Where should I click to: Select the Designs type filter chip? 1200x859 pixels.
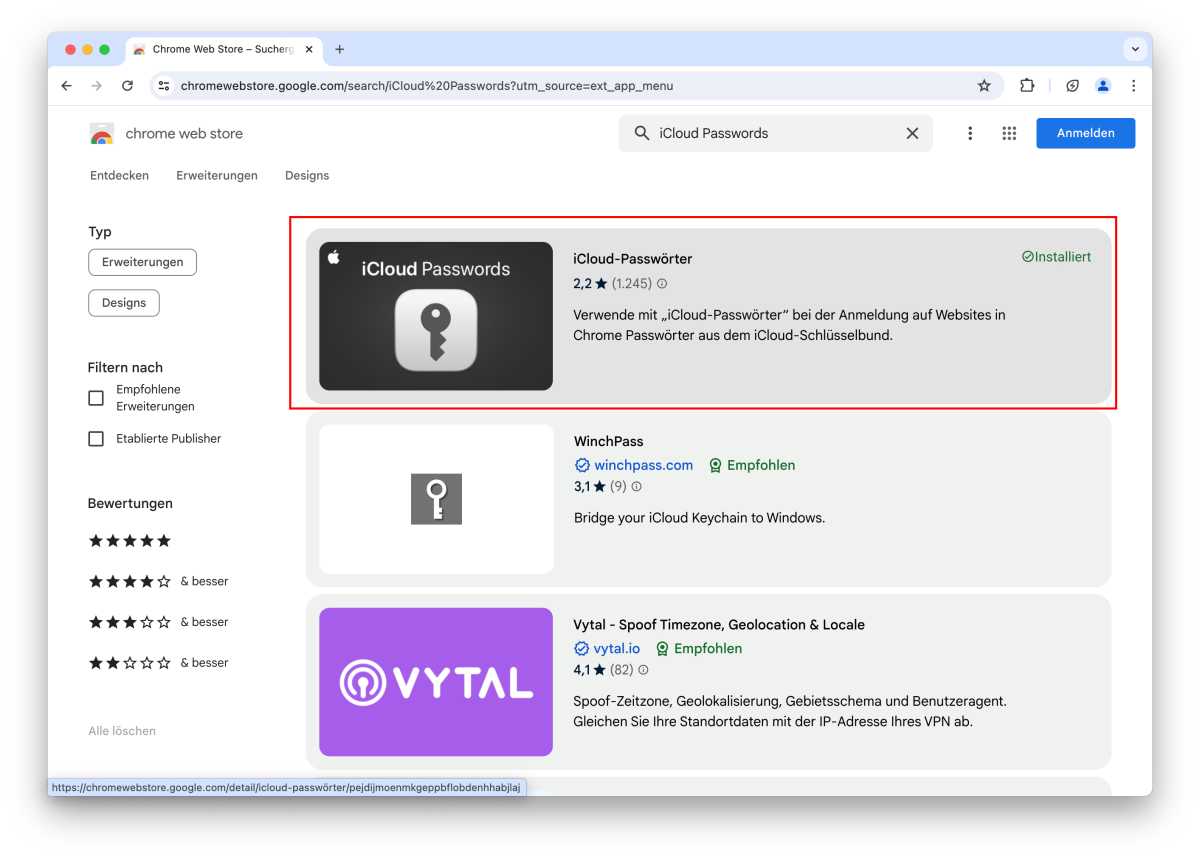click(x=124, y=303)
